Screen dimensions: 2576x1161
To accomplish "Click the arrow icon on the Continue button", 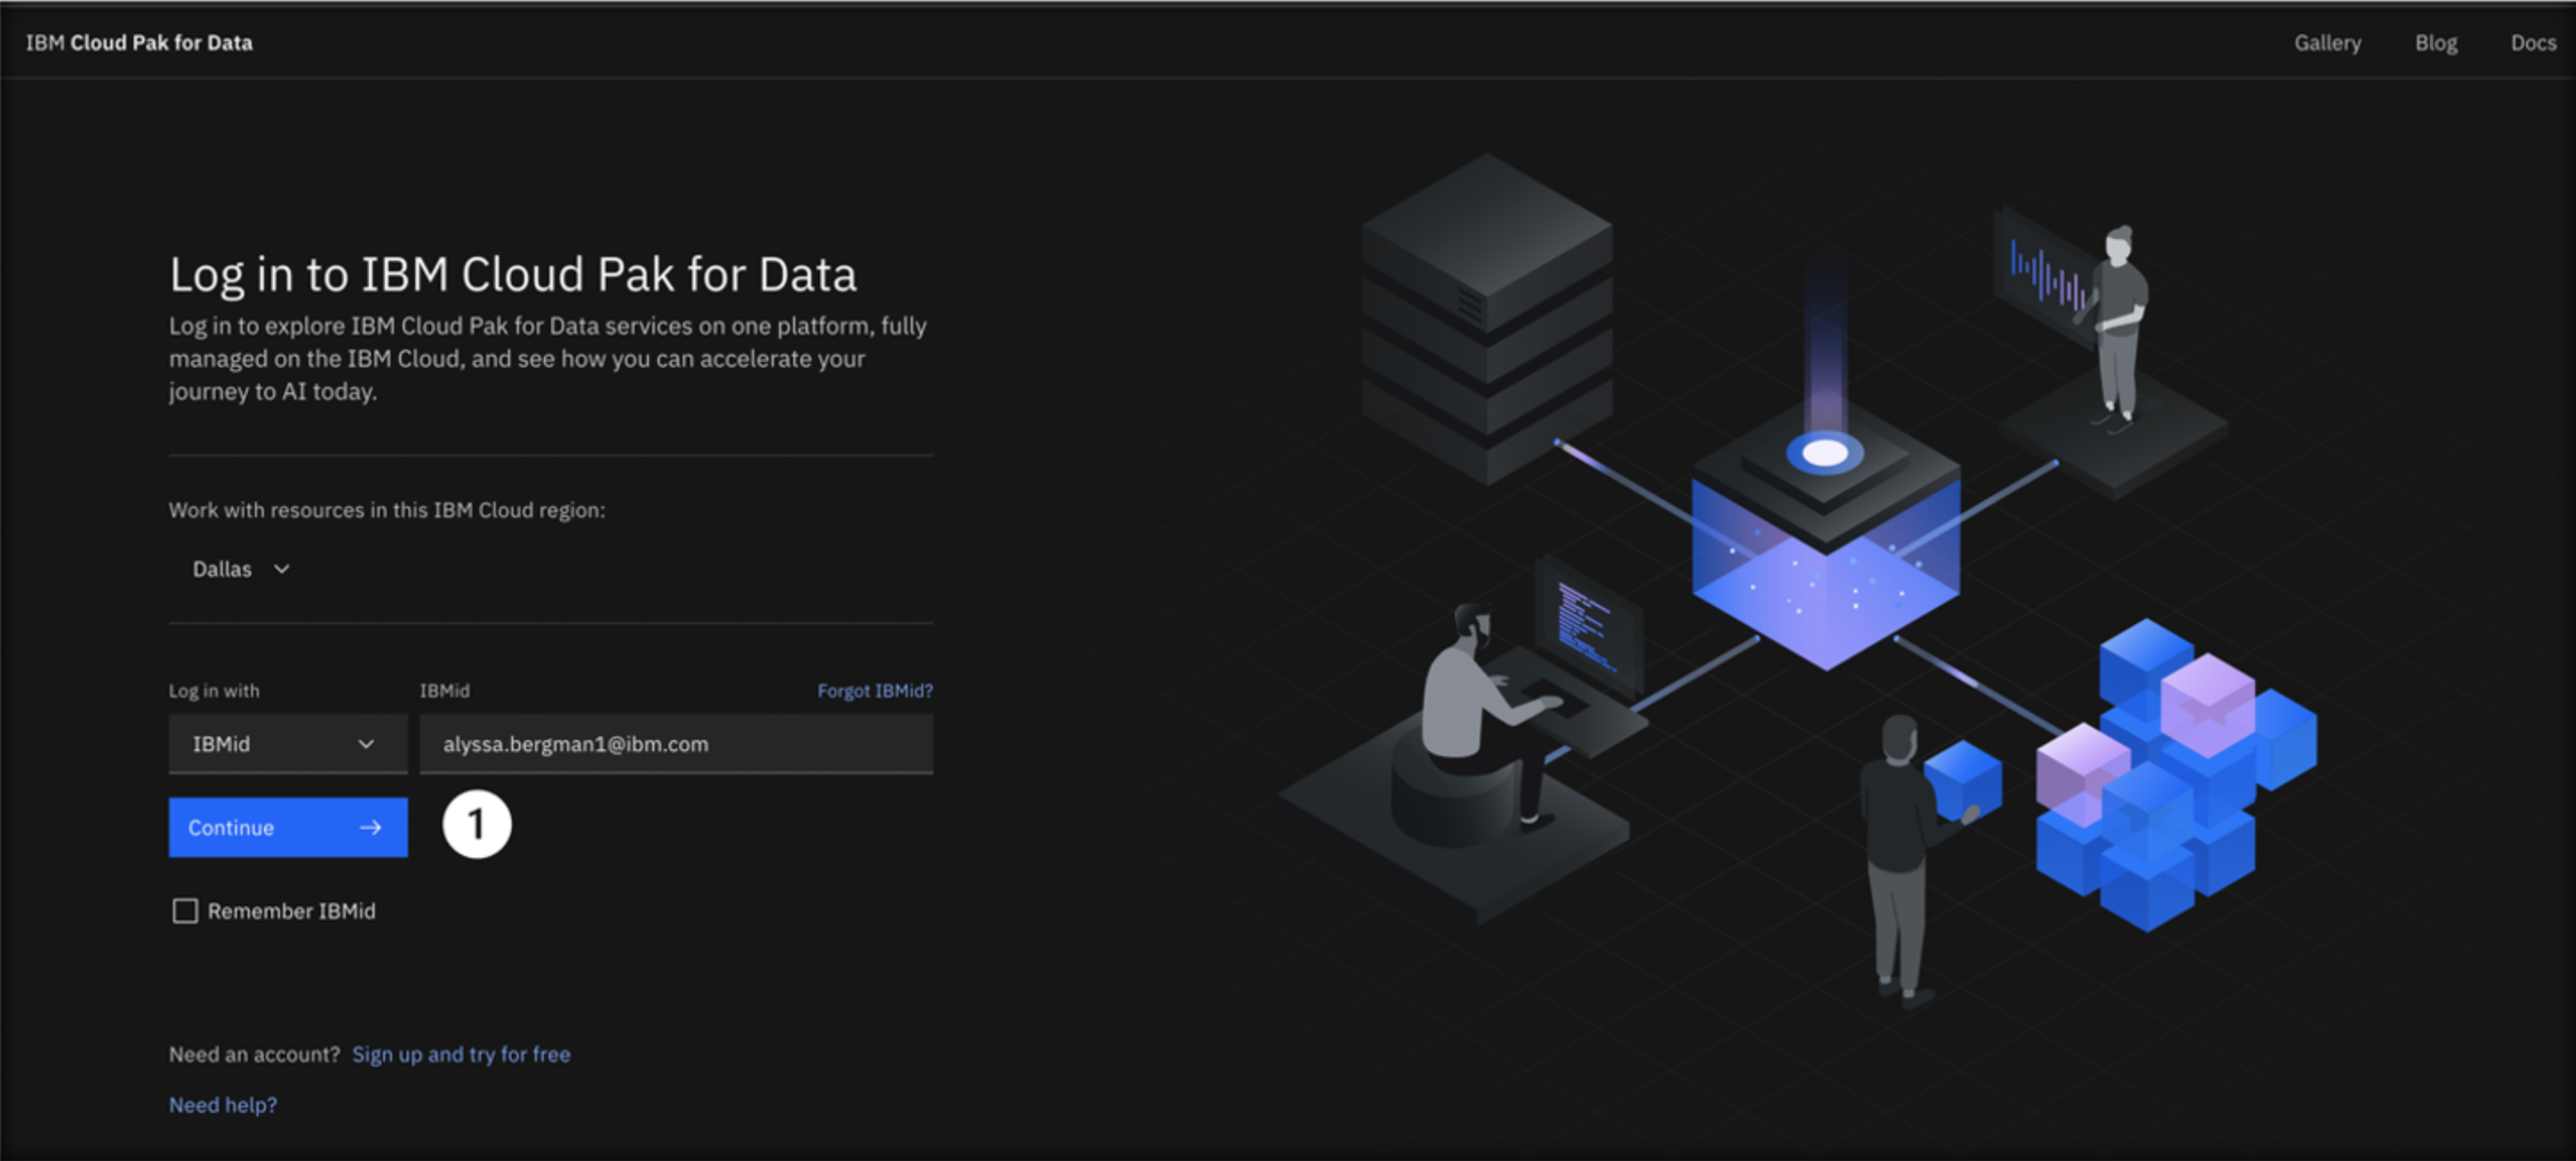I will tap(371, 827).
